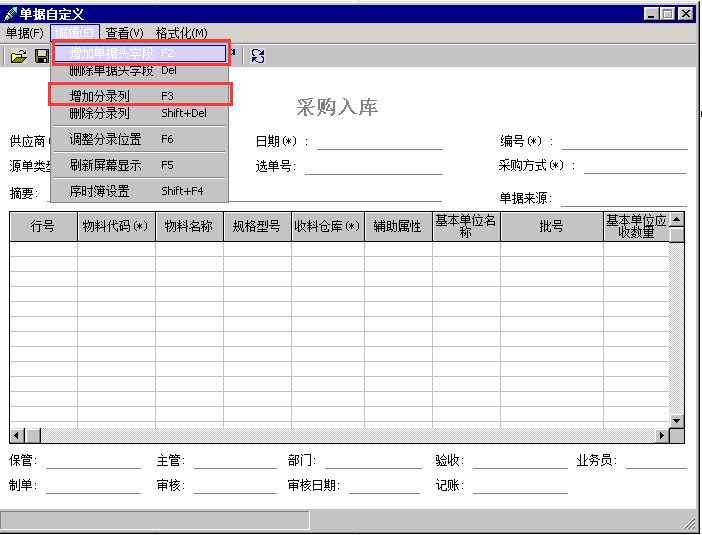
Task: Click the 批号 column header
Action: point(551,227)
